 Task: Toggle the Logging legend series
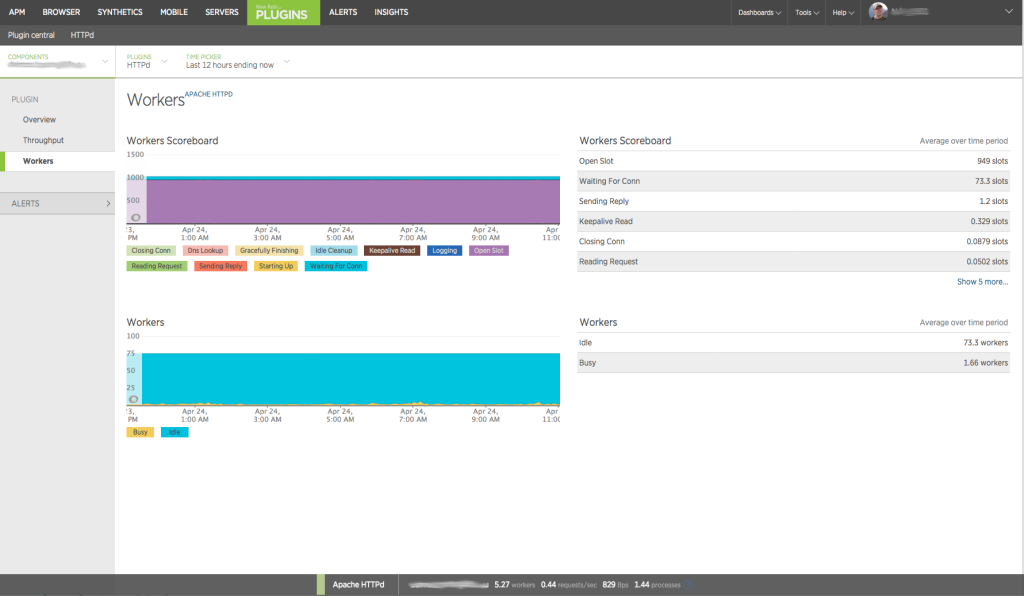pyautogui.click(x=445, y=251)
